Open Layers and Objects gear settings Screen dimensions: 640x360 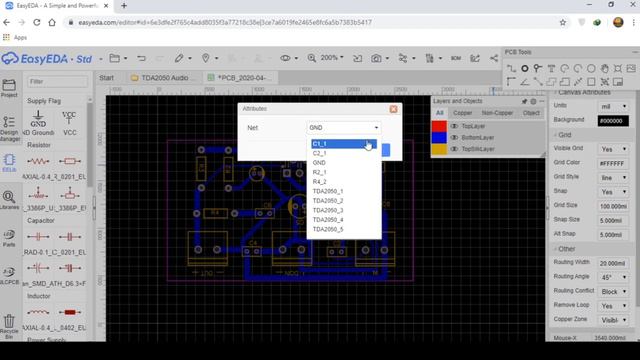pos(533,101)
